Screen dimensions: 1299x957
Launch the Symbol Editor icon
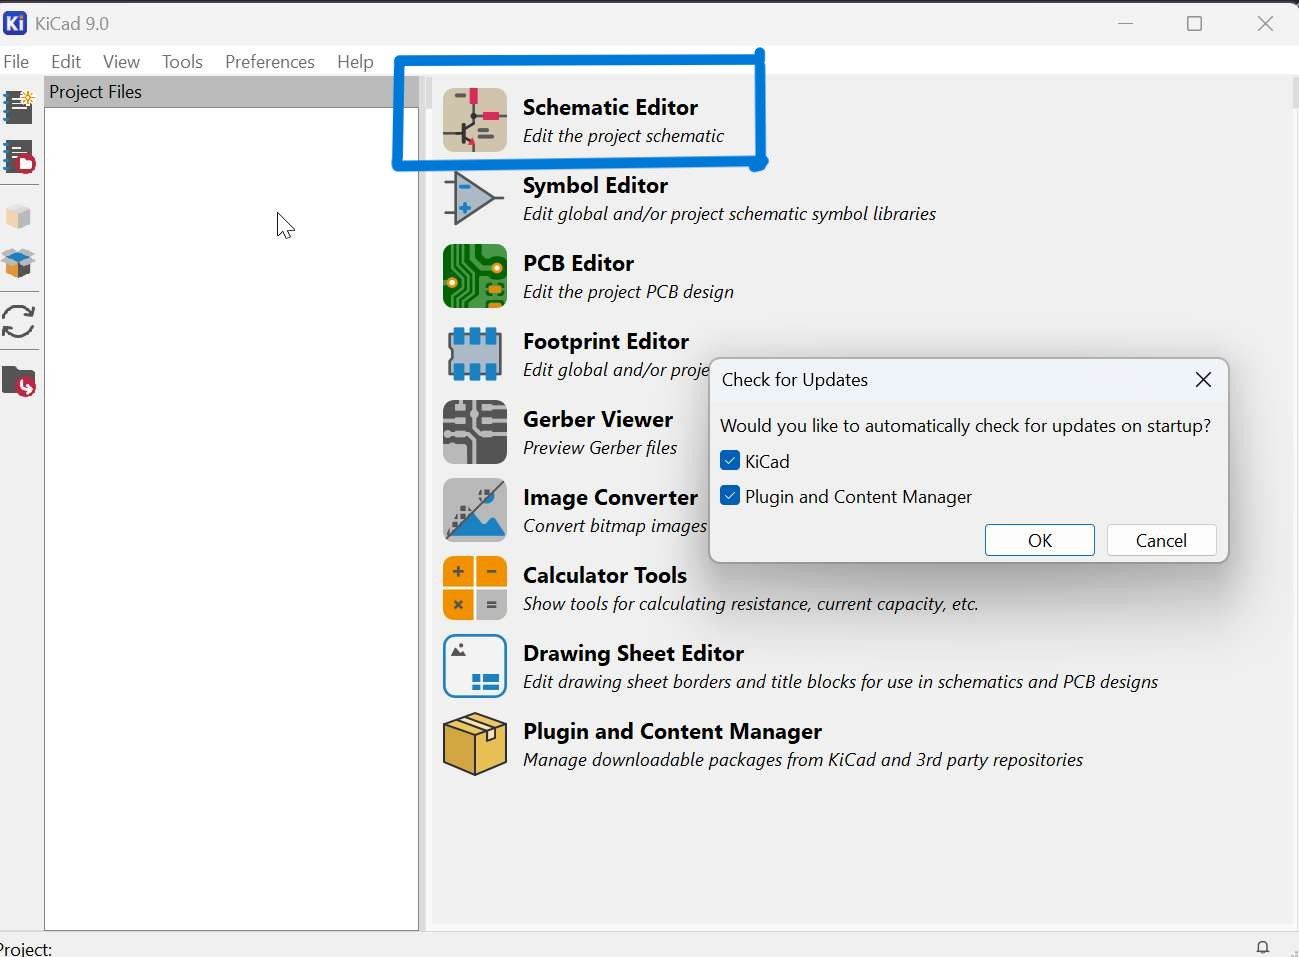coord(475,198)
